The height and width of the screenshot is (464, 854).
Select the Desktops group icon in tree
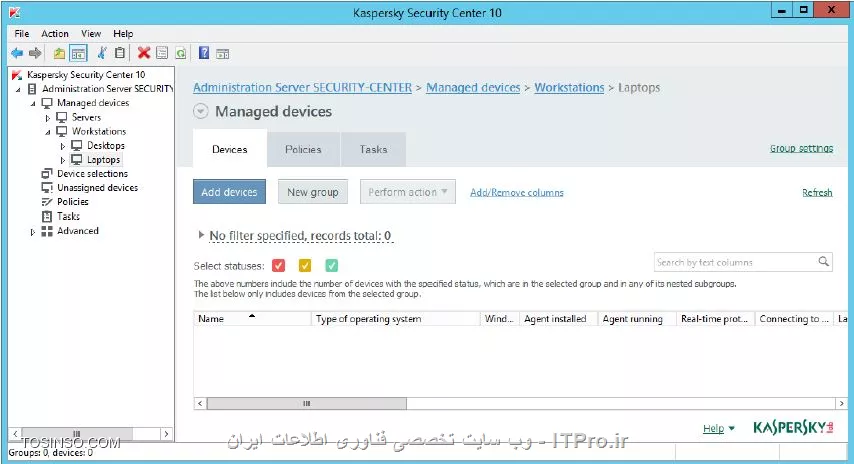[77, 145]
